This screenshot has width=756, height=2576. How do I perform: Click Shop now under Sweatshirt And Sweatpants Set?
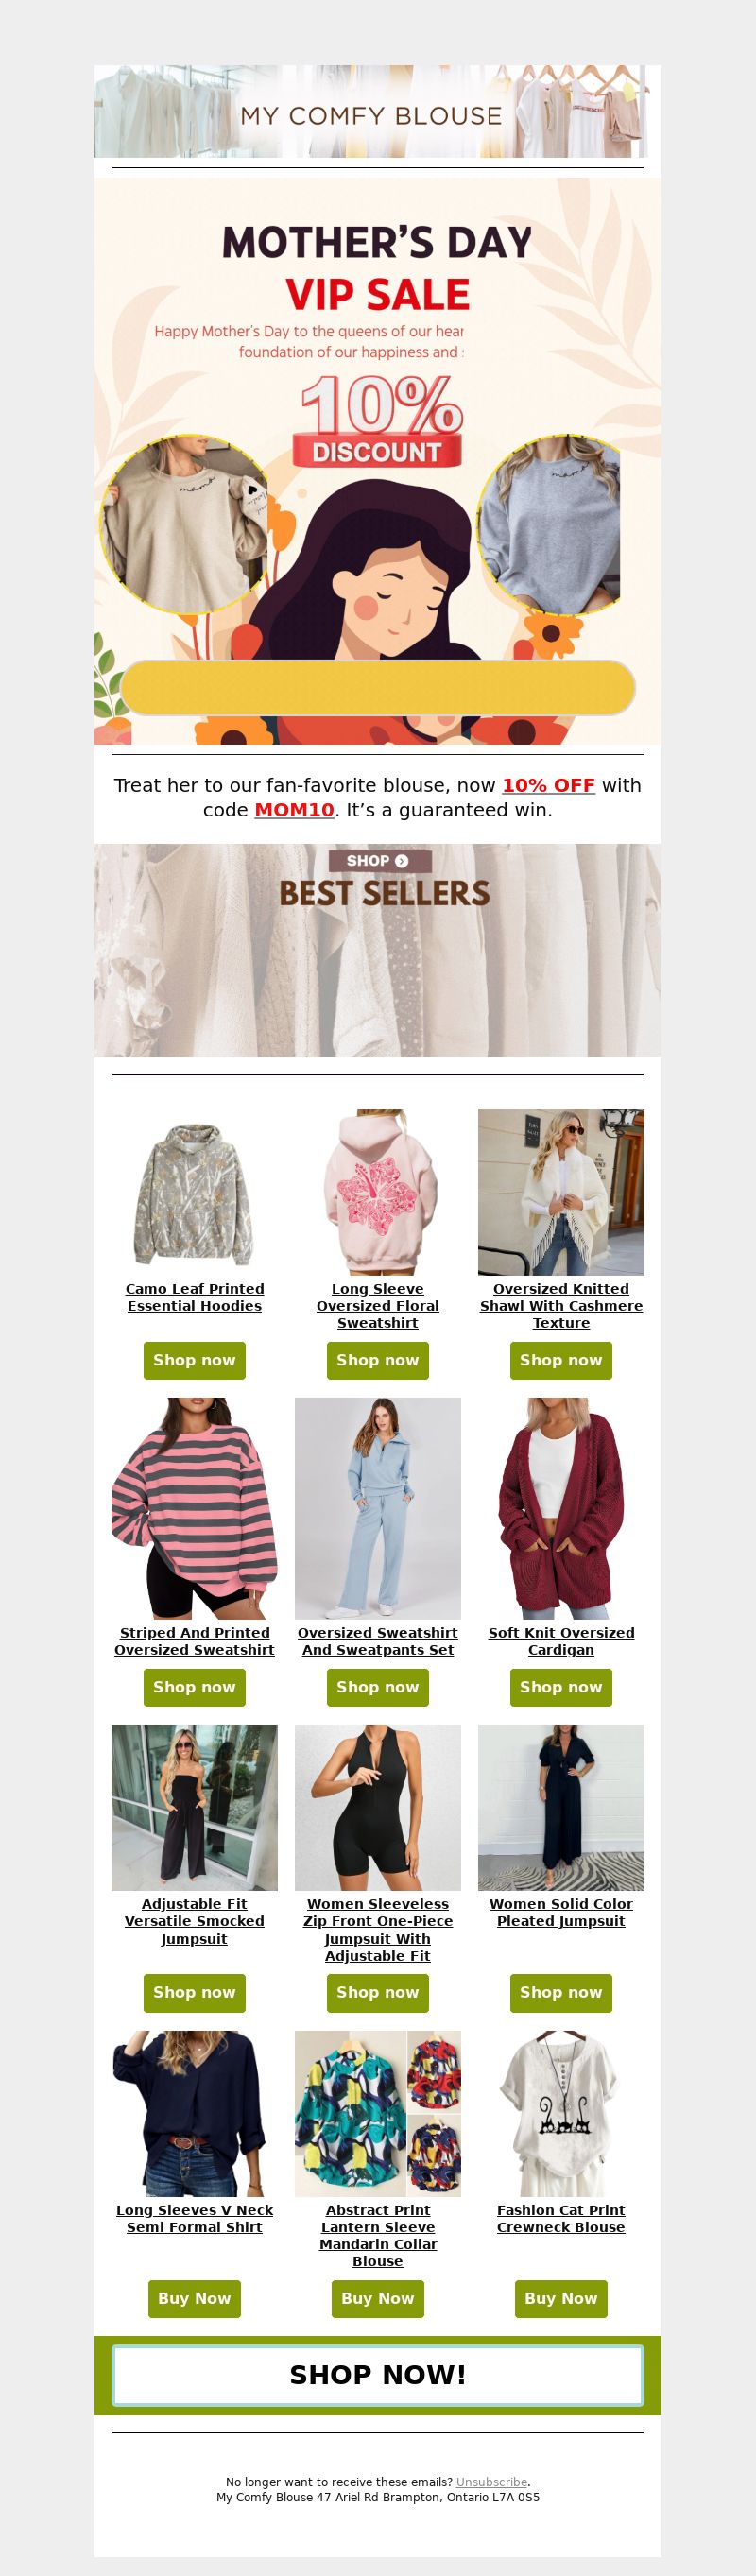tap(378, 1687)
